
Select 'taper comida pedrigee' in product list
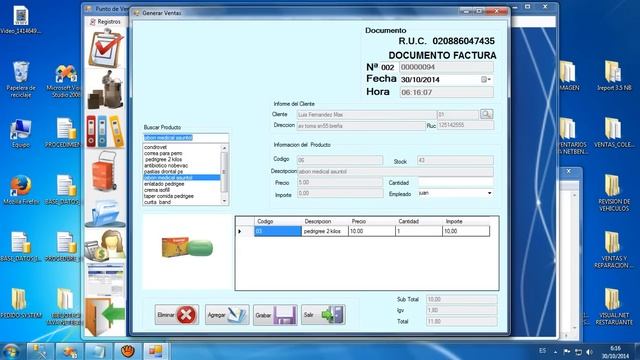click(x=169, y=196)
